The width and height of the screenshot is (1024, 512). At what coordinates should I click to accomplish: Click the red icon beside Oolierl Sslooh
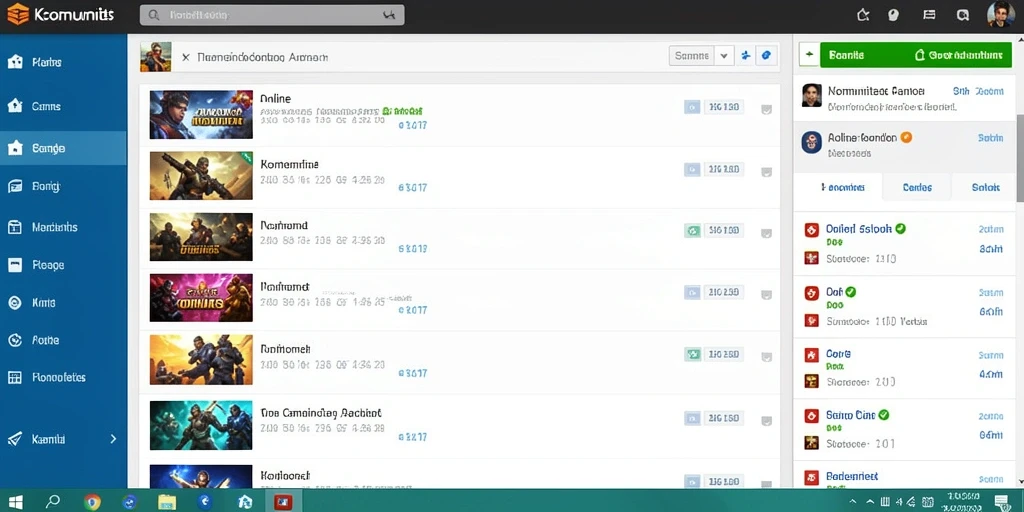point(811,229)
